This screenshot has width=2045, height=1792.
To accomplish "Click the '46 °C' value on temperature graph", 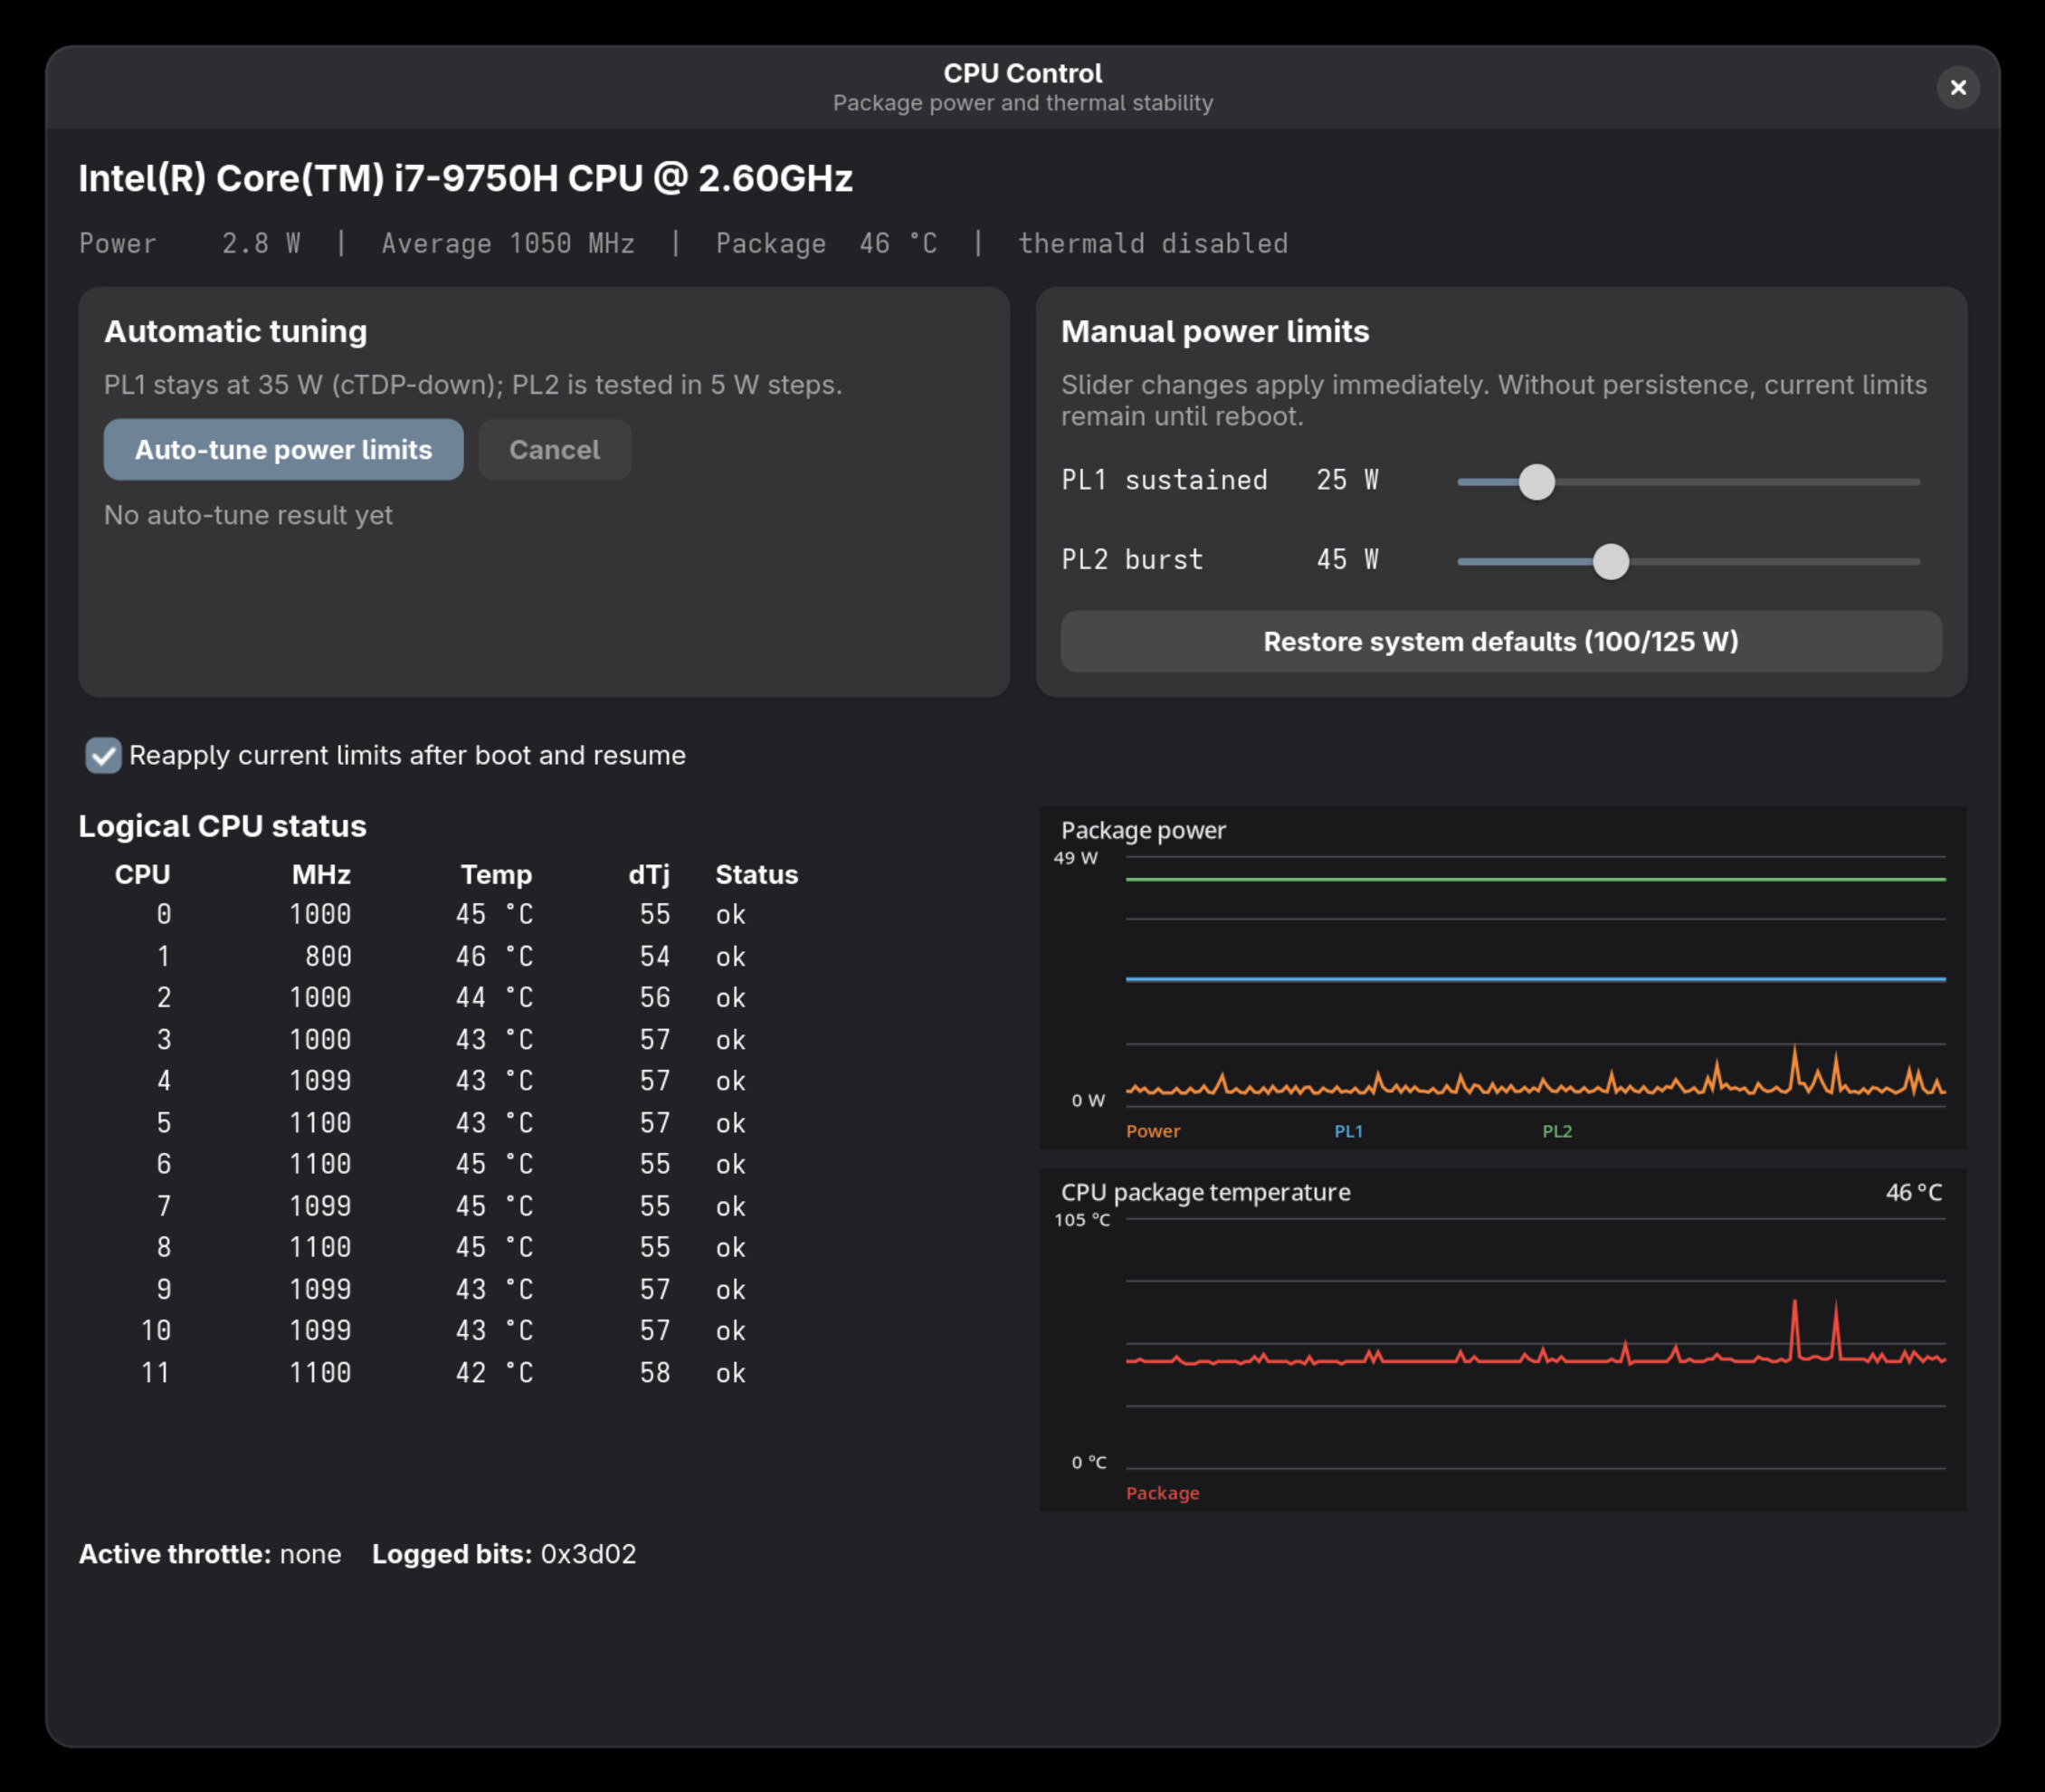I will point(1913,1192).
